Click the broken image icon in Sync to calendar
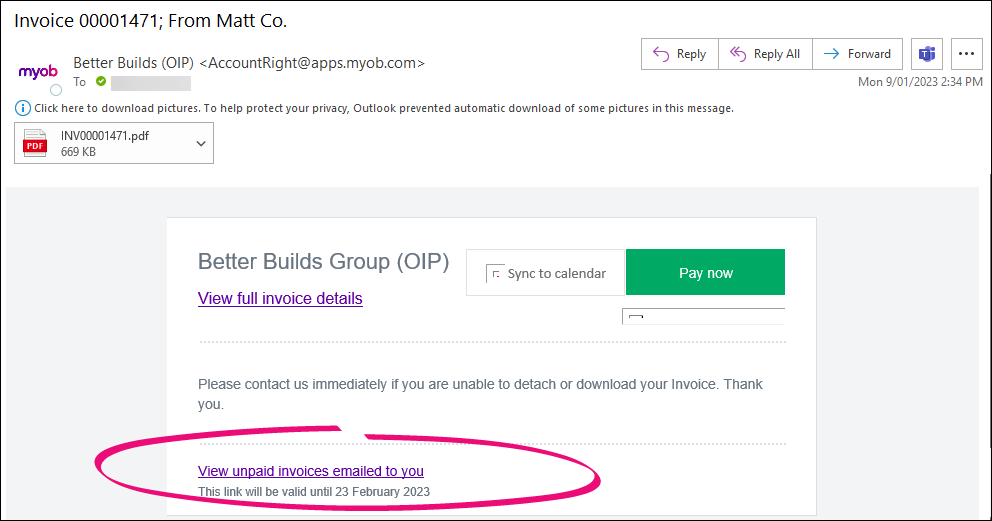Image resolution: width=992 pixels, height=521 pixels. pyautogui.click(x=495, y=273)
